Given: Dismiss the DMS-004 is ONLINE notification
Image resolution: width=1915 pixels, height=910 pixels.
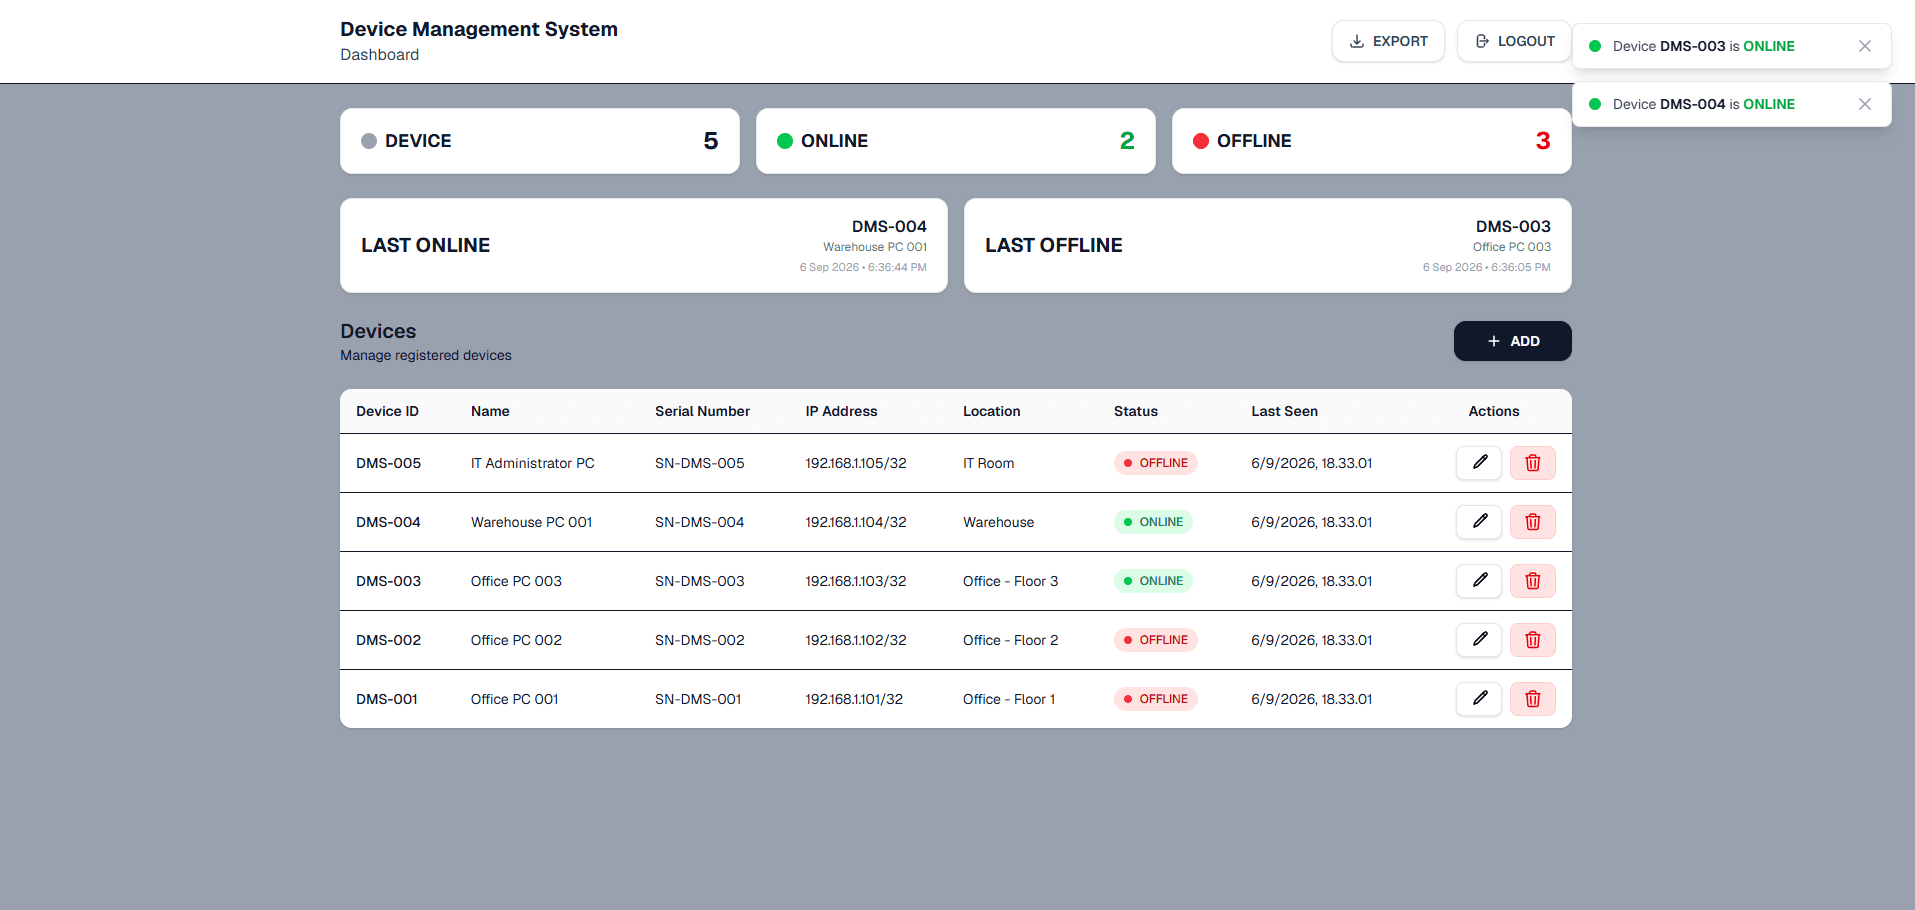Looking at the screenshot, I should 1864,104.
